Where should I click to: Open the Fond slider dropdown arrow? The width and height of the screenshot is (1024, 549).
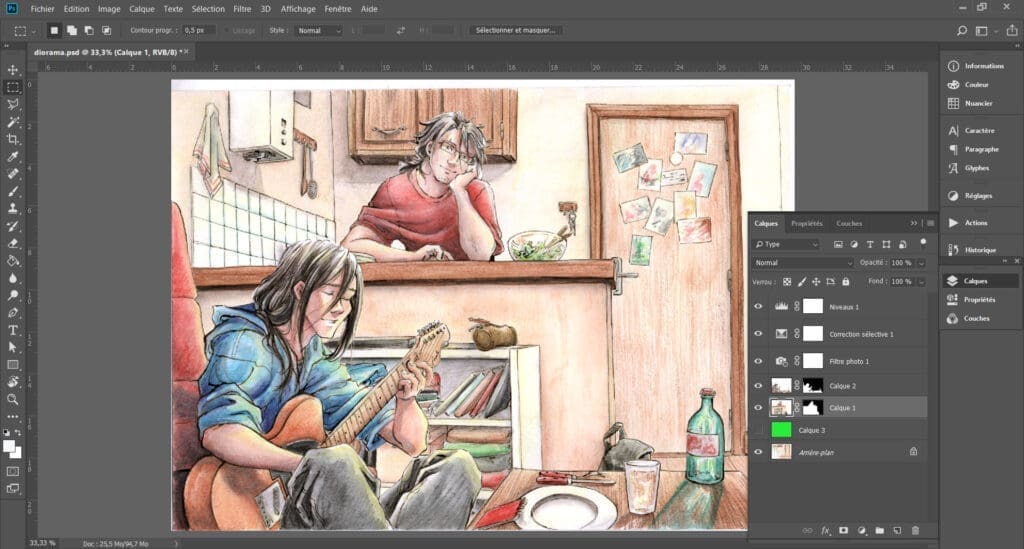921,282
